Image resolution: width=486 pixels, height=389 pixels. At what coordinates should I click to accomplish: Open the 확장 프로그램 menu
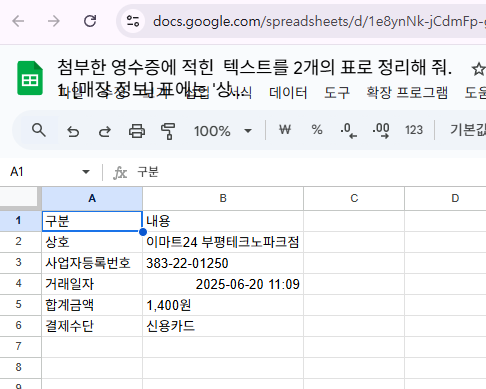click(407, 92)
